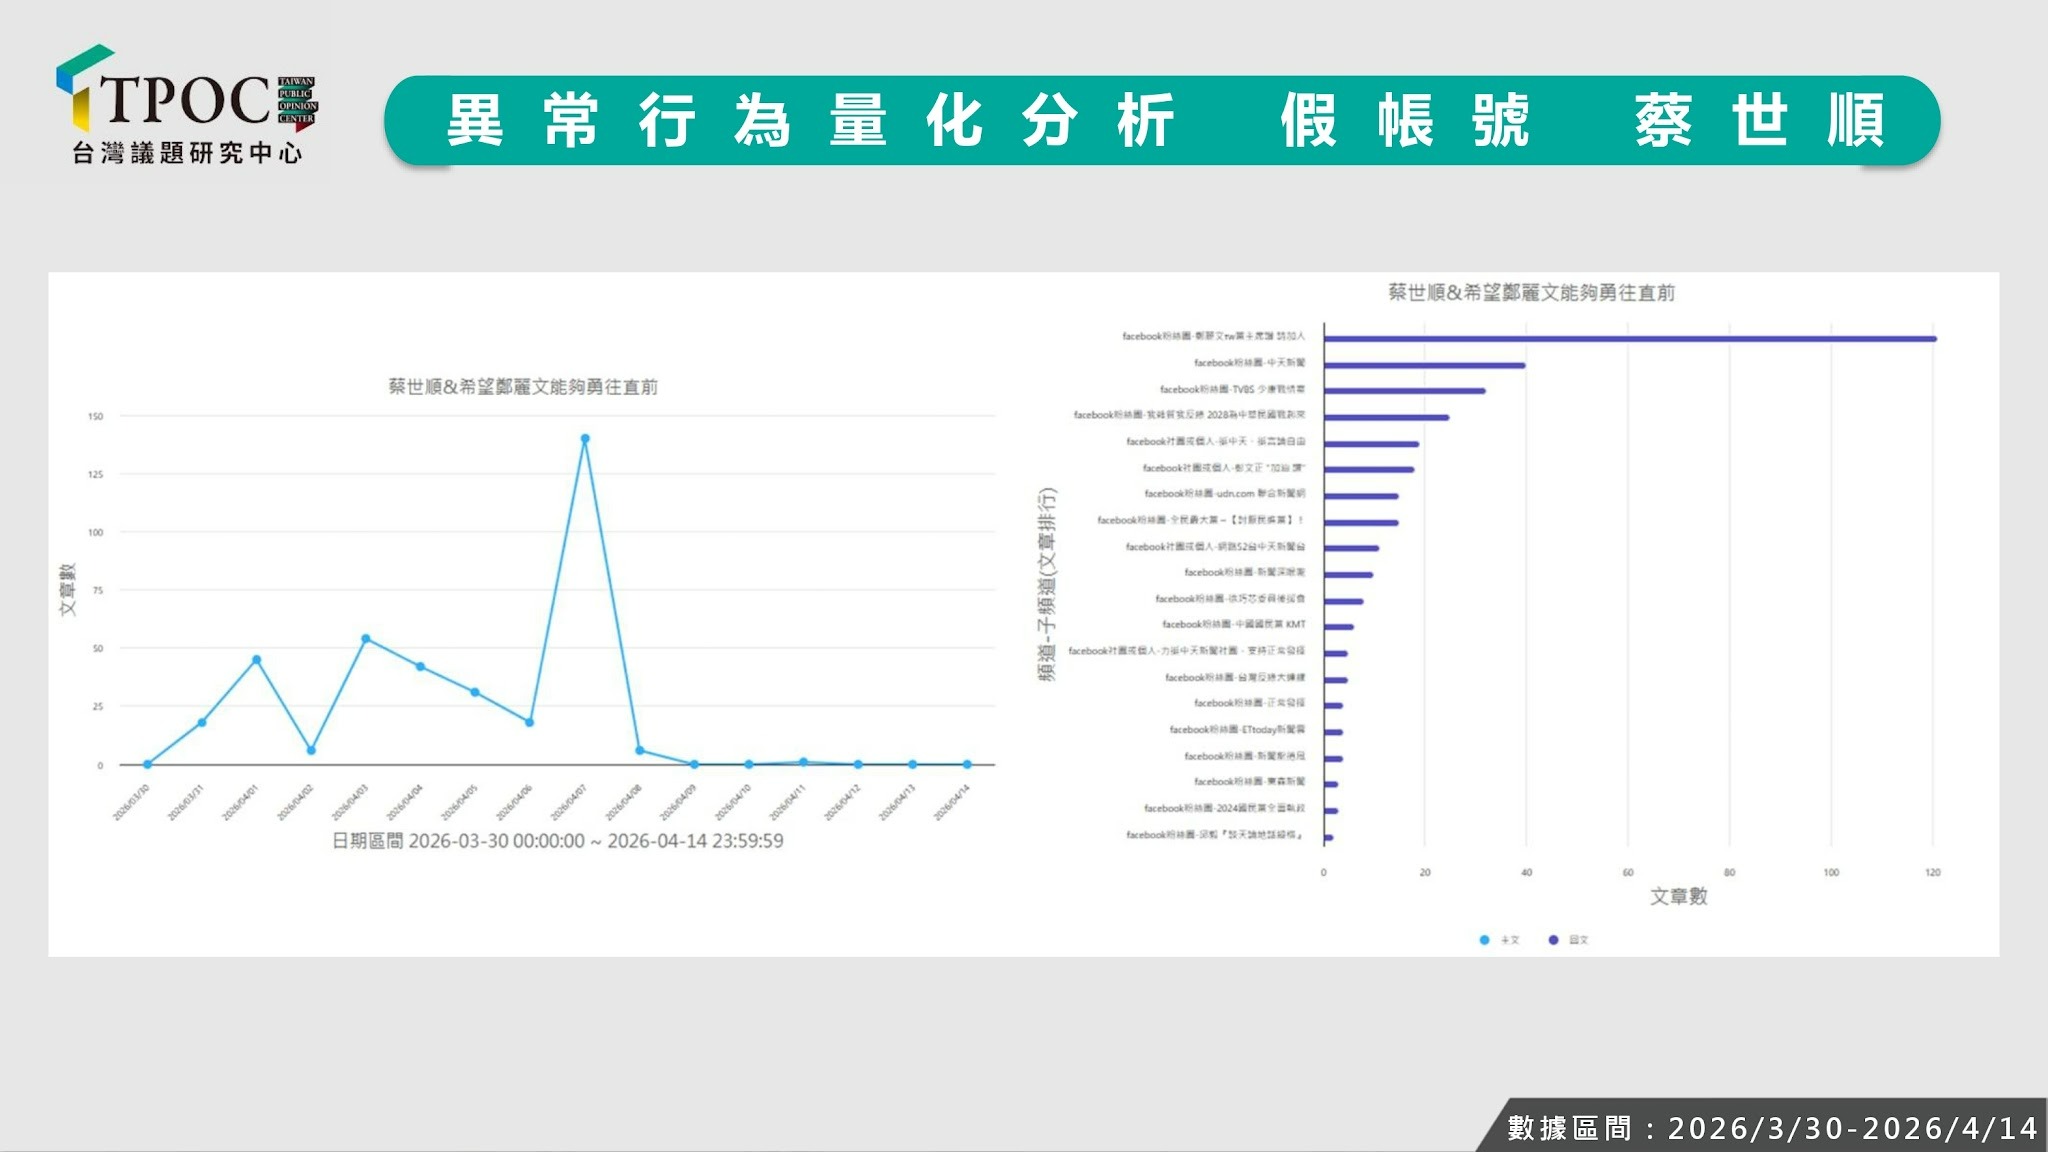Click the bar chart title text
This screenshot has height=1152, width=2048.
click(x=1531, y=293)
